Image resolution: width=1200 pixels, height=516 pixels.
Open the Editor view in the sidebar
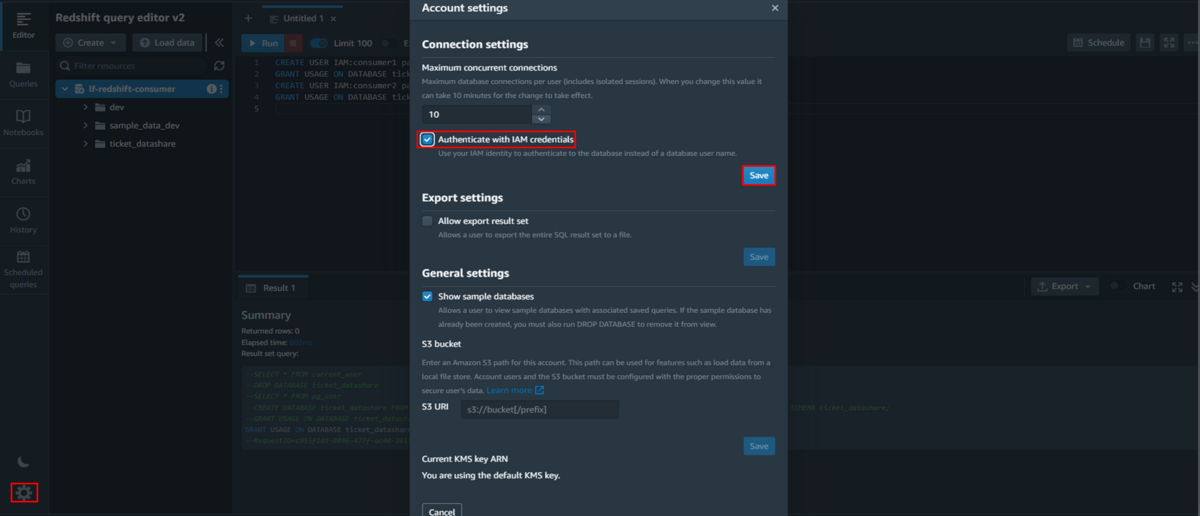click(23, 25)
